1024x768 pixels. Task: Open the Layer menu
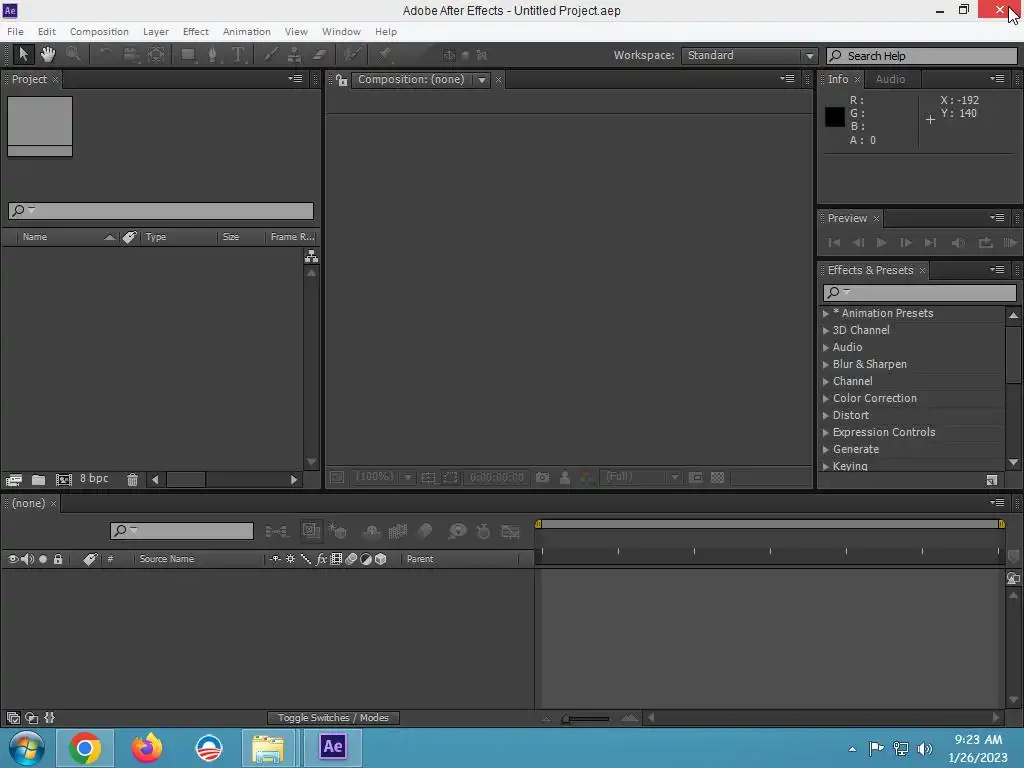(x=156, y=31)
